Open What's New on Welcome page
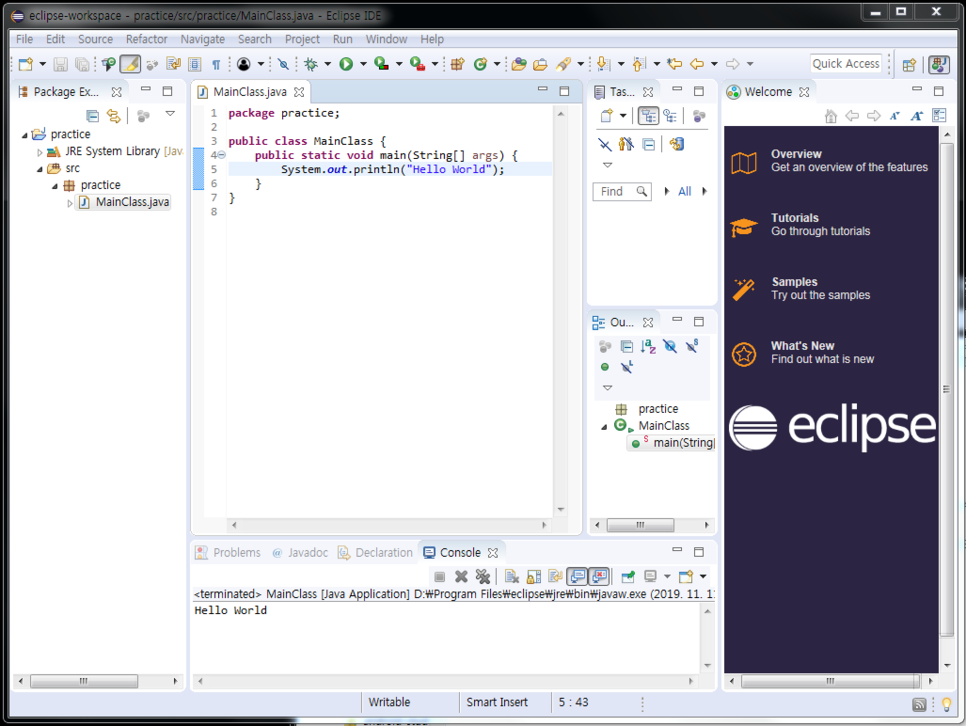The height and width of the screenshot is (726, 966). click(803, 353)
